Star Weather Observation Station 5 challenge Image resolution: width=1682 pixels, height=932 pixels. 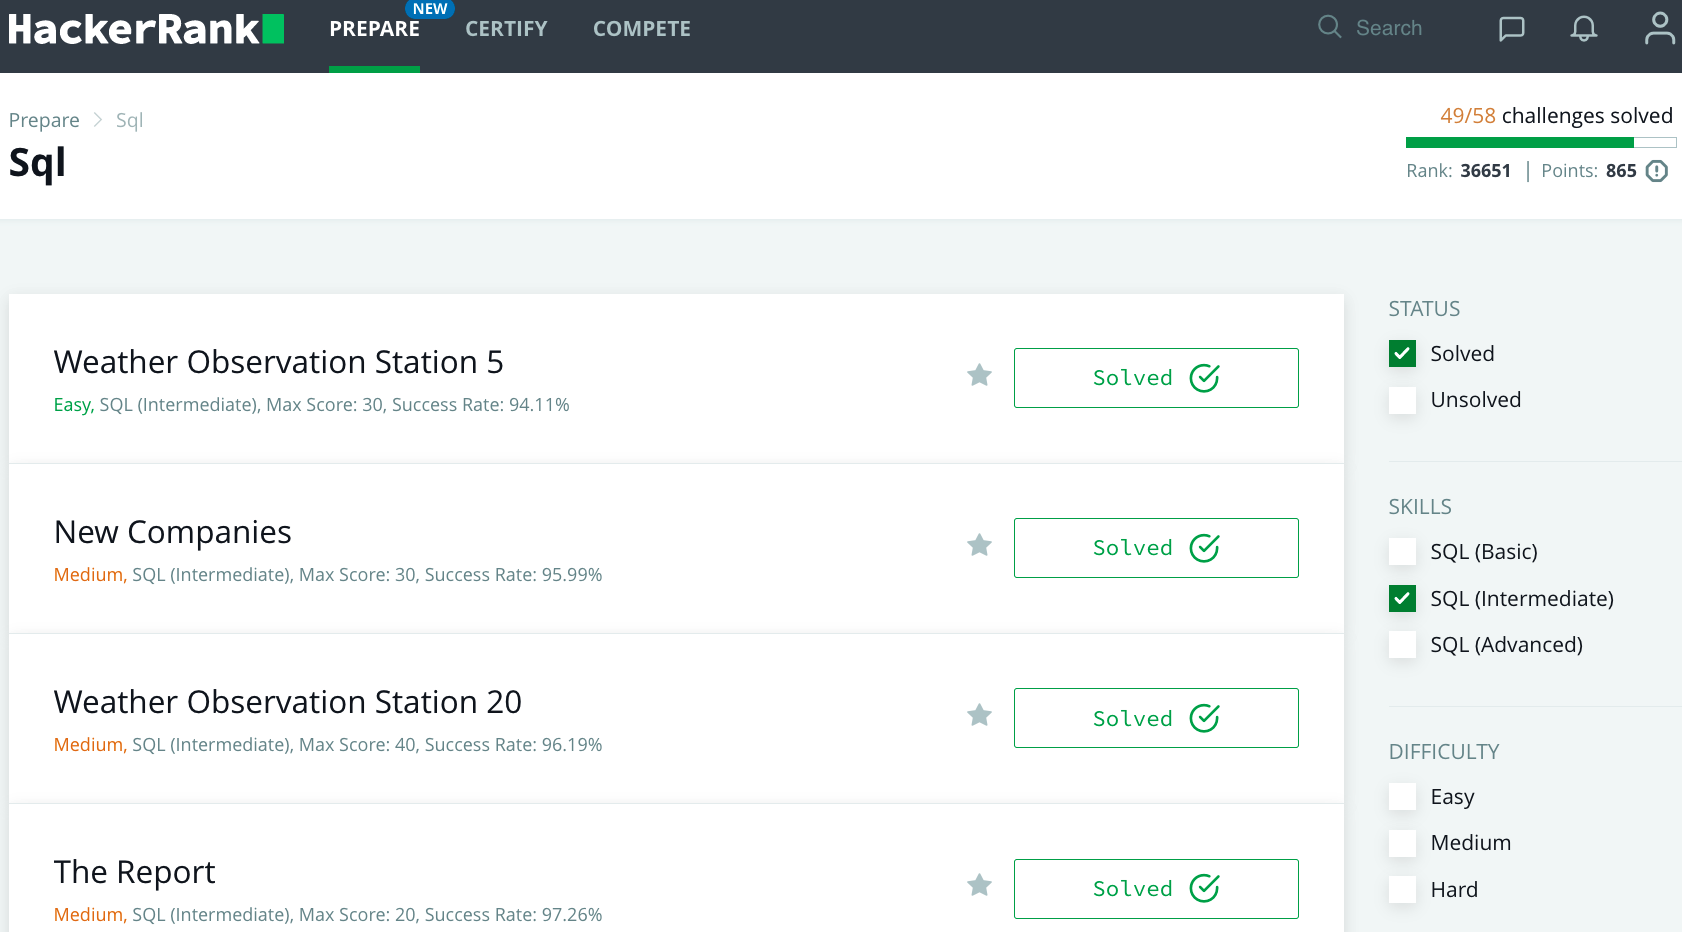point(979,375)
